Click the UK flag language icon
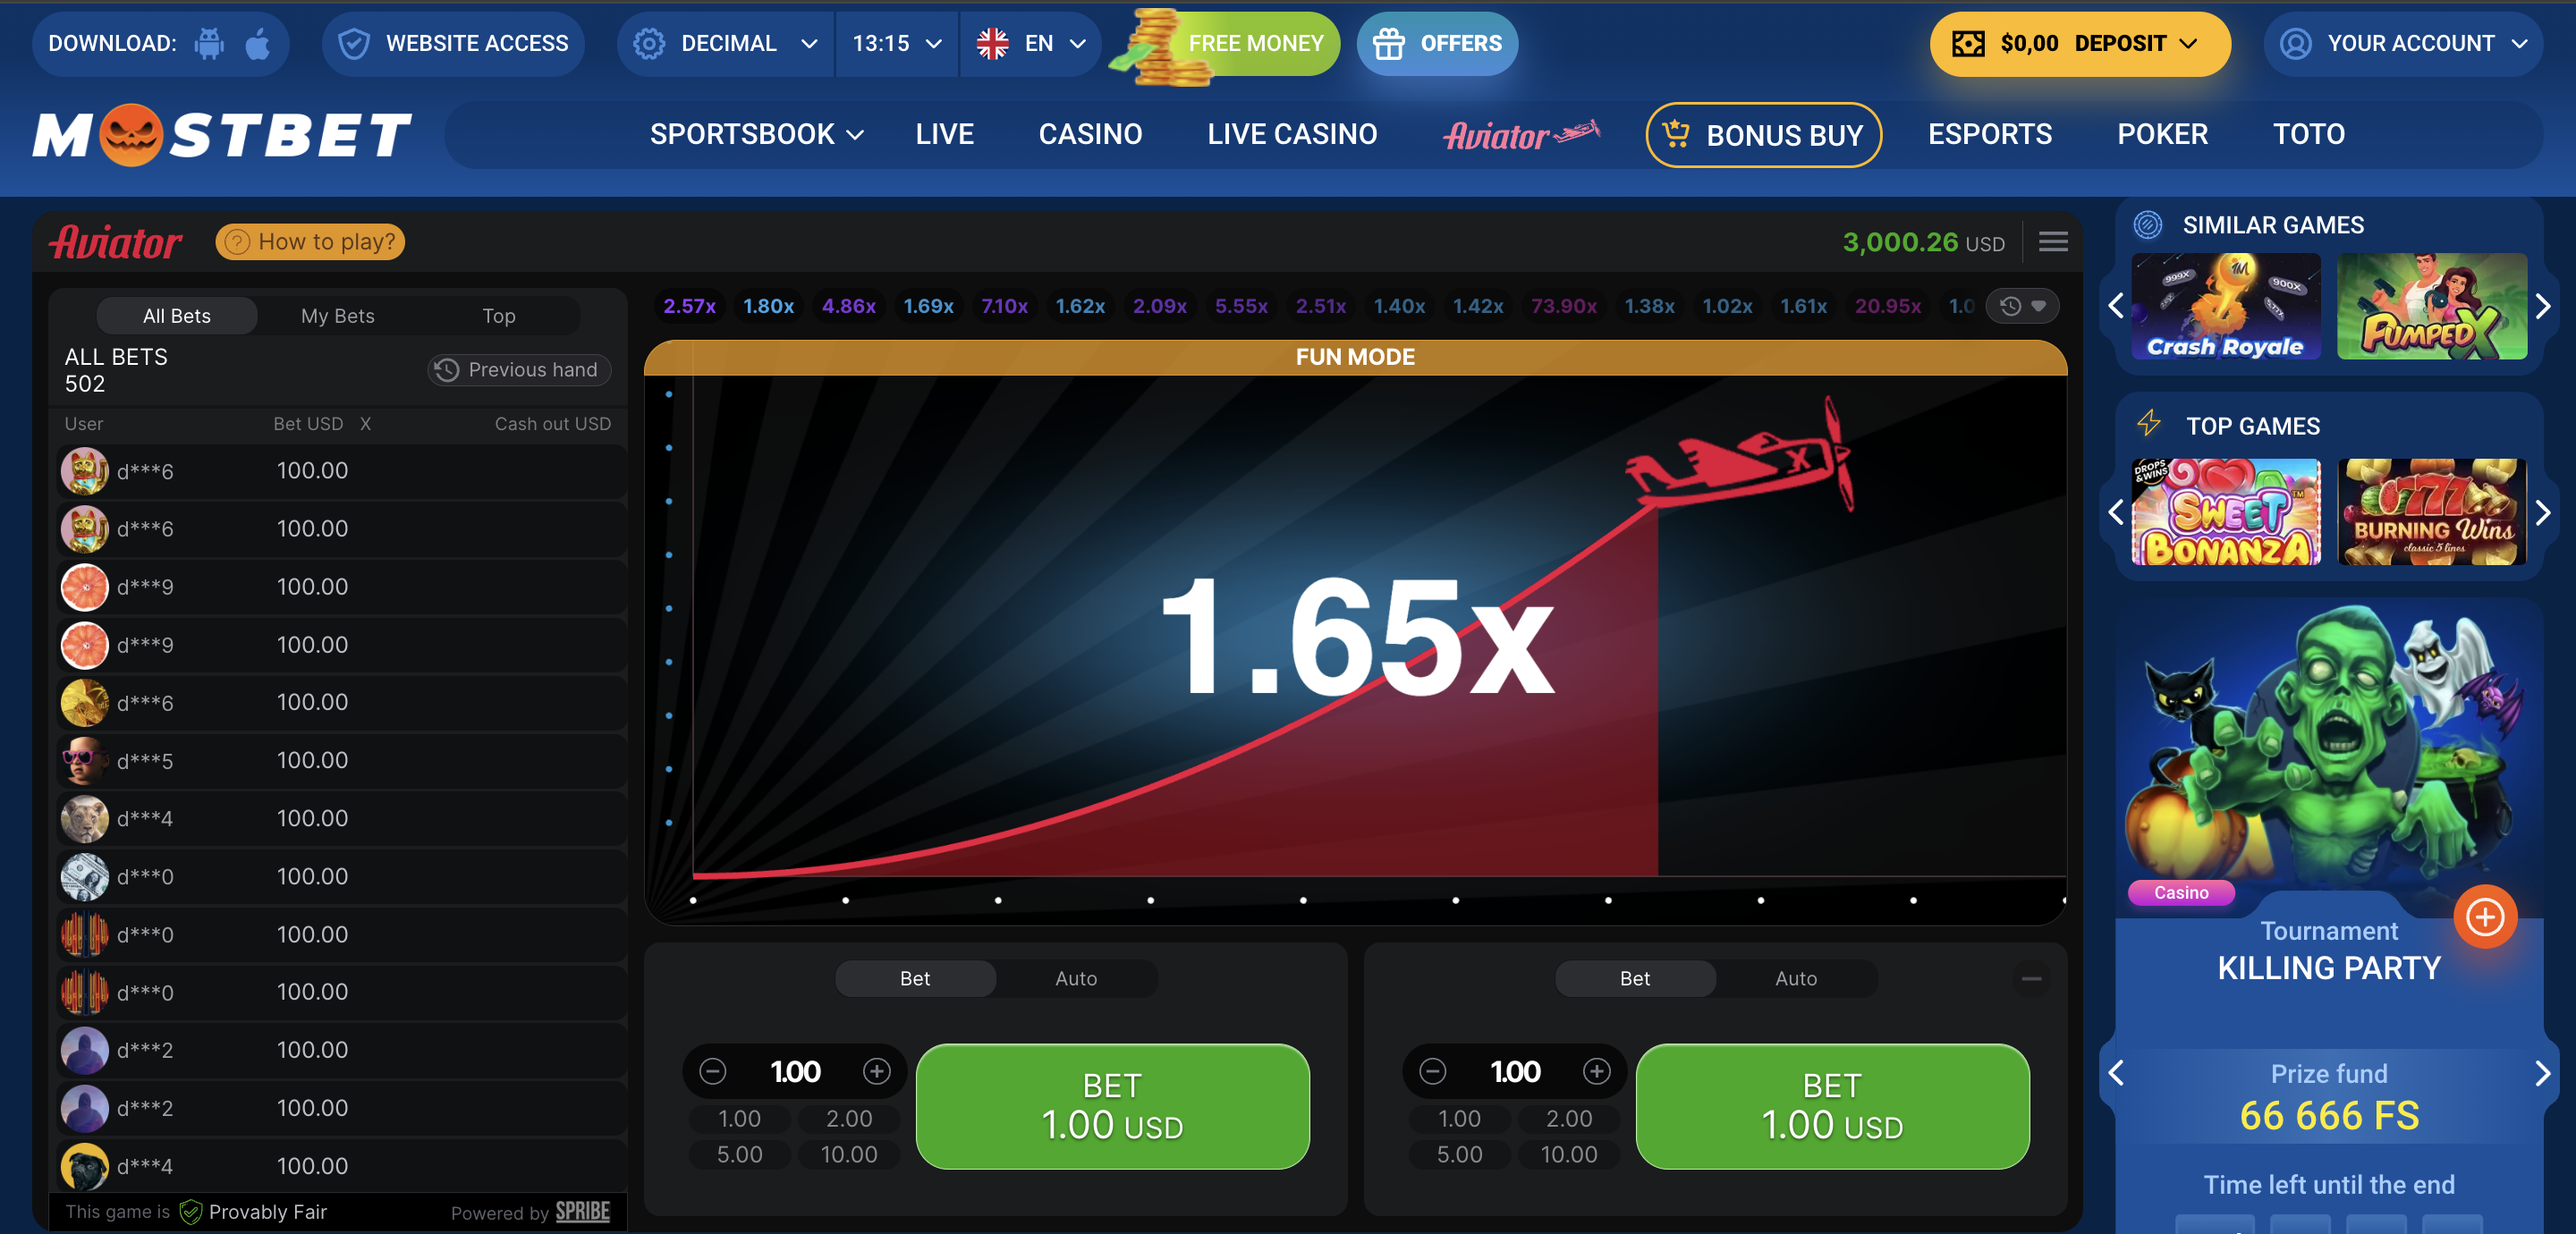The height and width of the screenshot is (1234, 2576). 992,43
